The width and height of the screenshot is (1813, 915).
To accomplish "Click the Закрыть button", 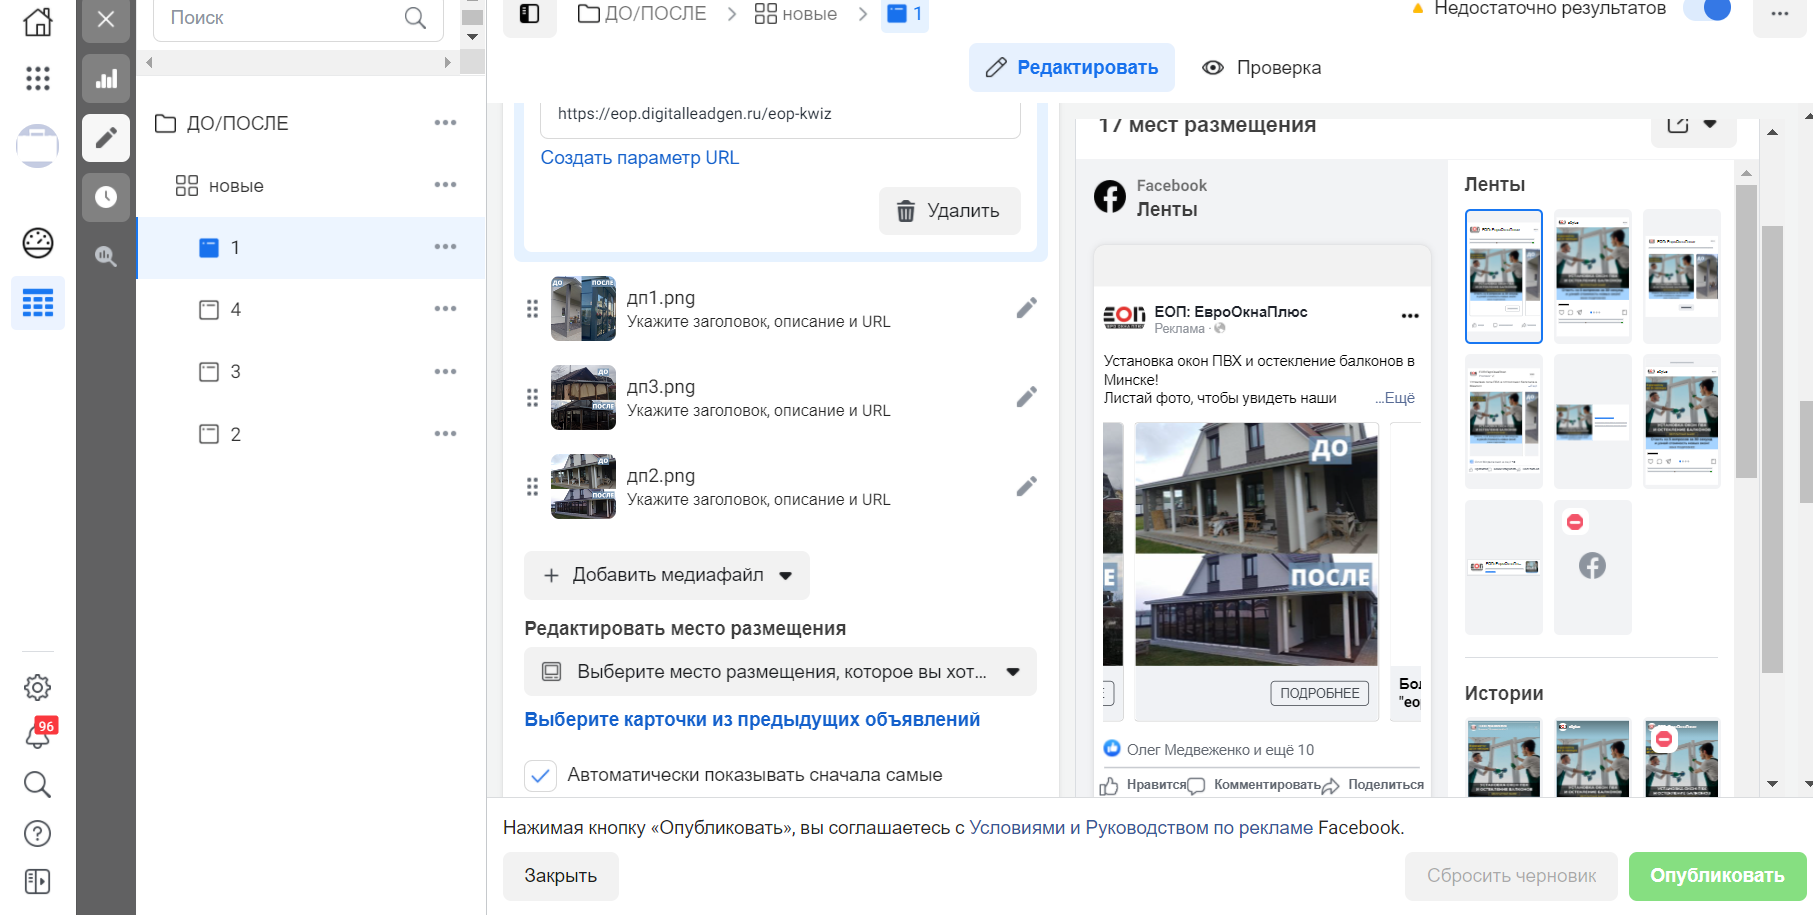I will coord(561,876).
